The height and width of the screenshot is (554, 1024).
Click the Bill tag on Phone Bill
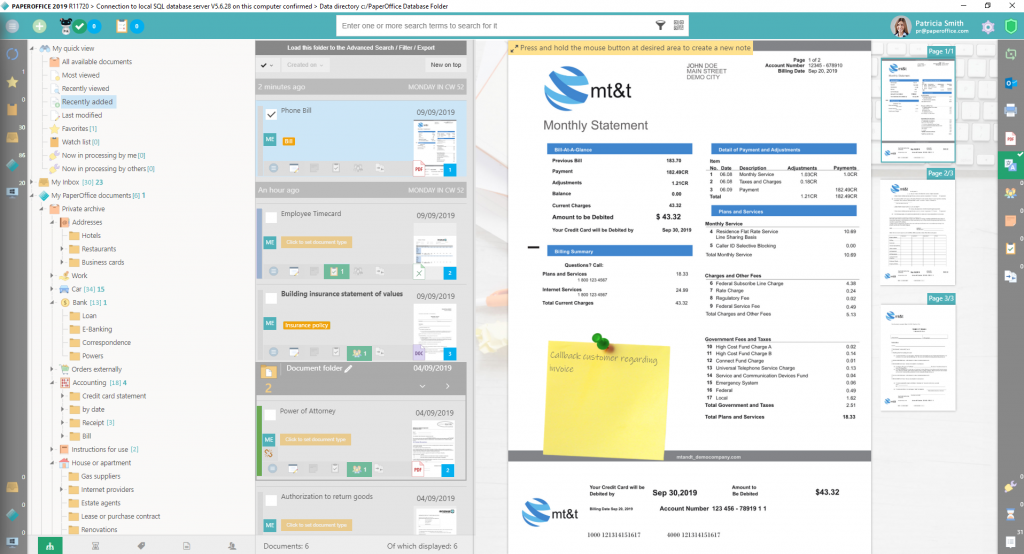coord(289,141)
